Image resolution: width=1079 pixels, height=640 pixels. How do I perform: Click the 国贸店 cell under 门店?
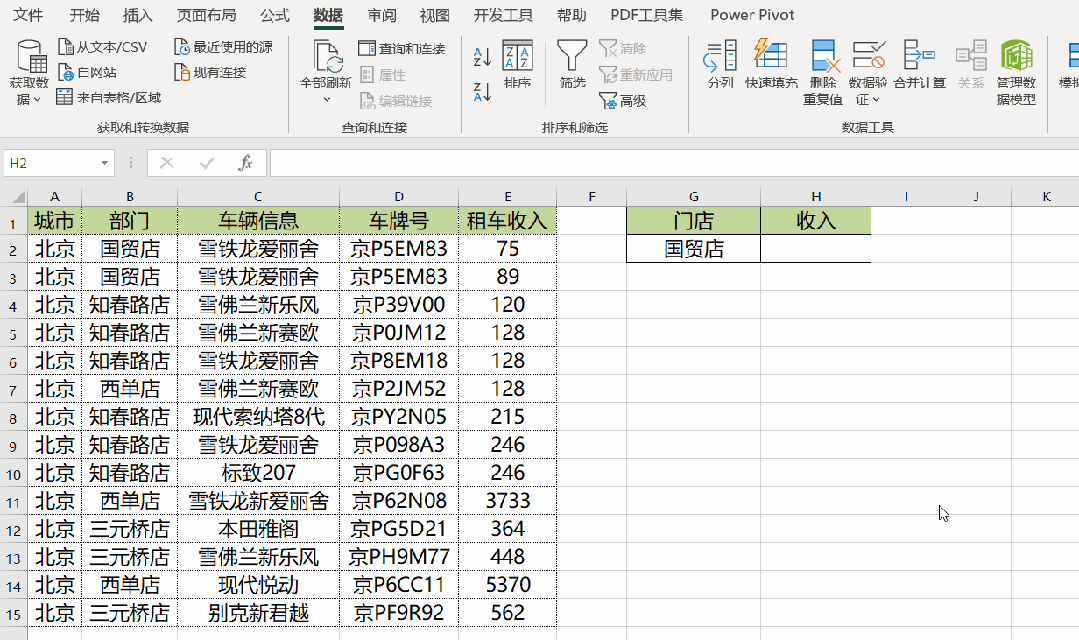693,248
